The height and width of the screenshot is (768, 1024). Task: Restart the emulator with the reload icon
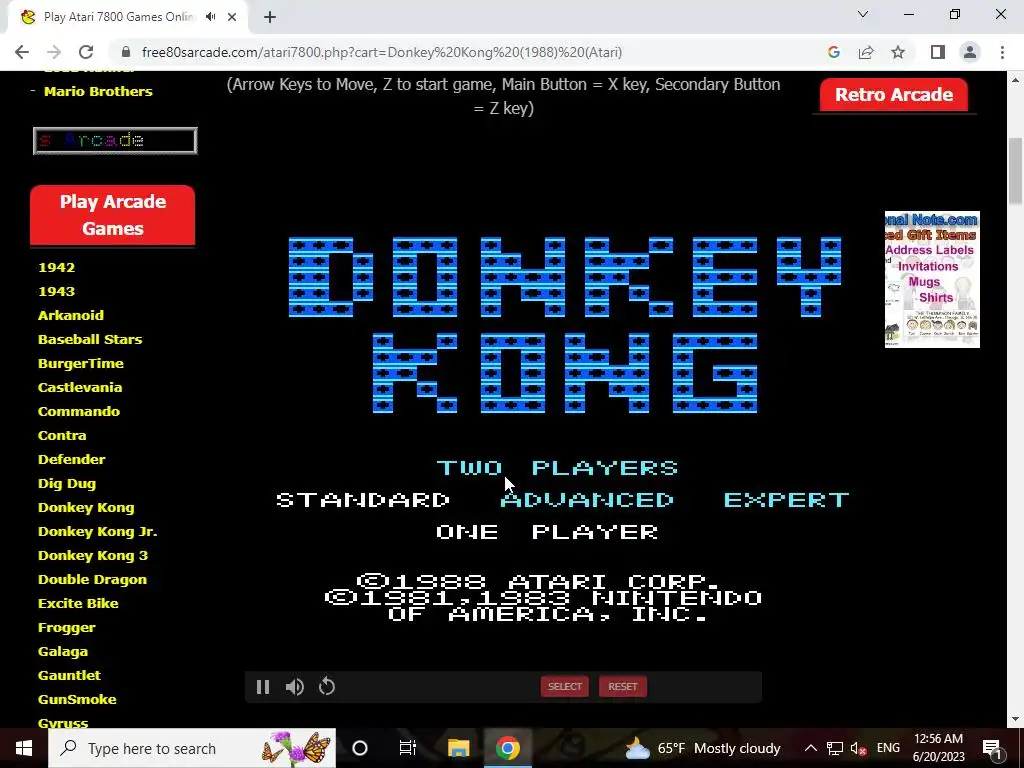pyautogui.click(x=327, y=687)
